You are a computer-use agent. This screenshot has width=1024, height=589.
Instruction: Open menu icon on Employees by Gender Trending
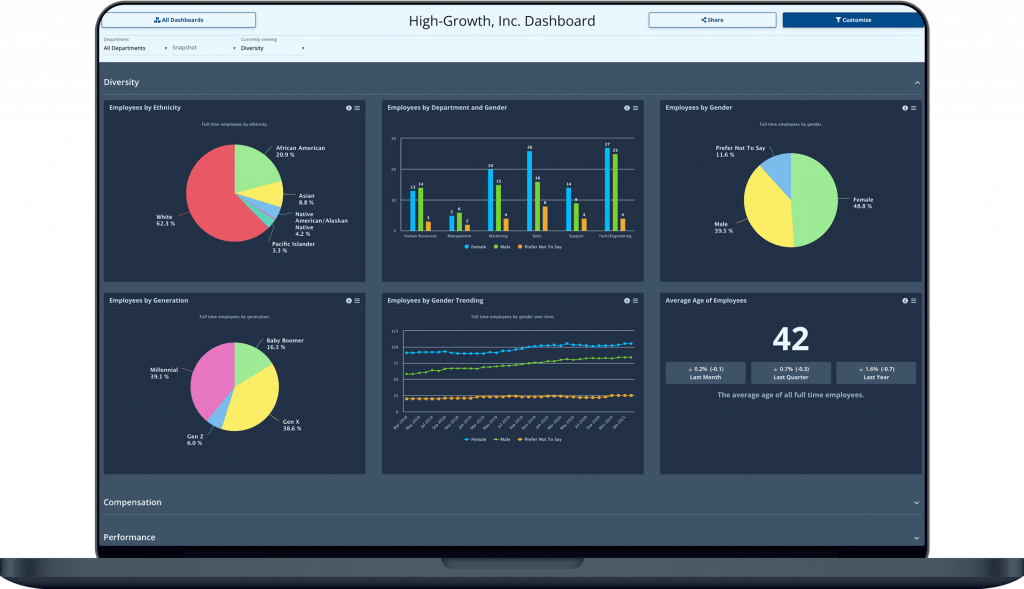tap(635, 300)
